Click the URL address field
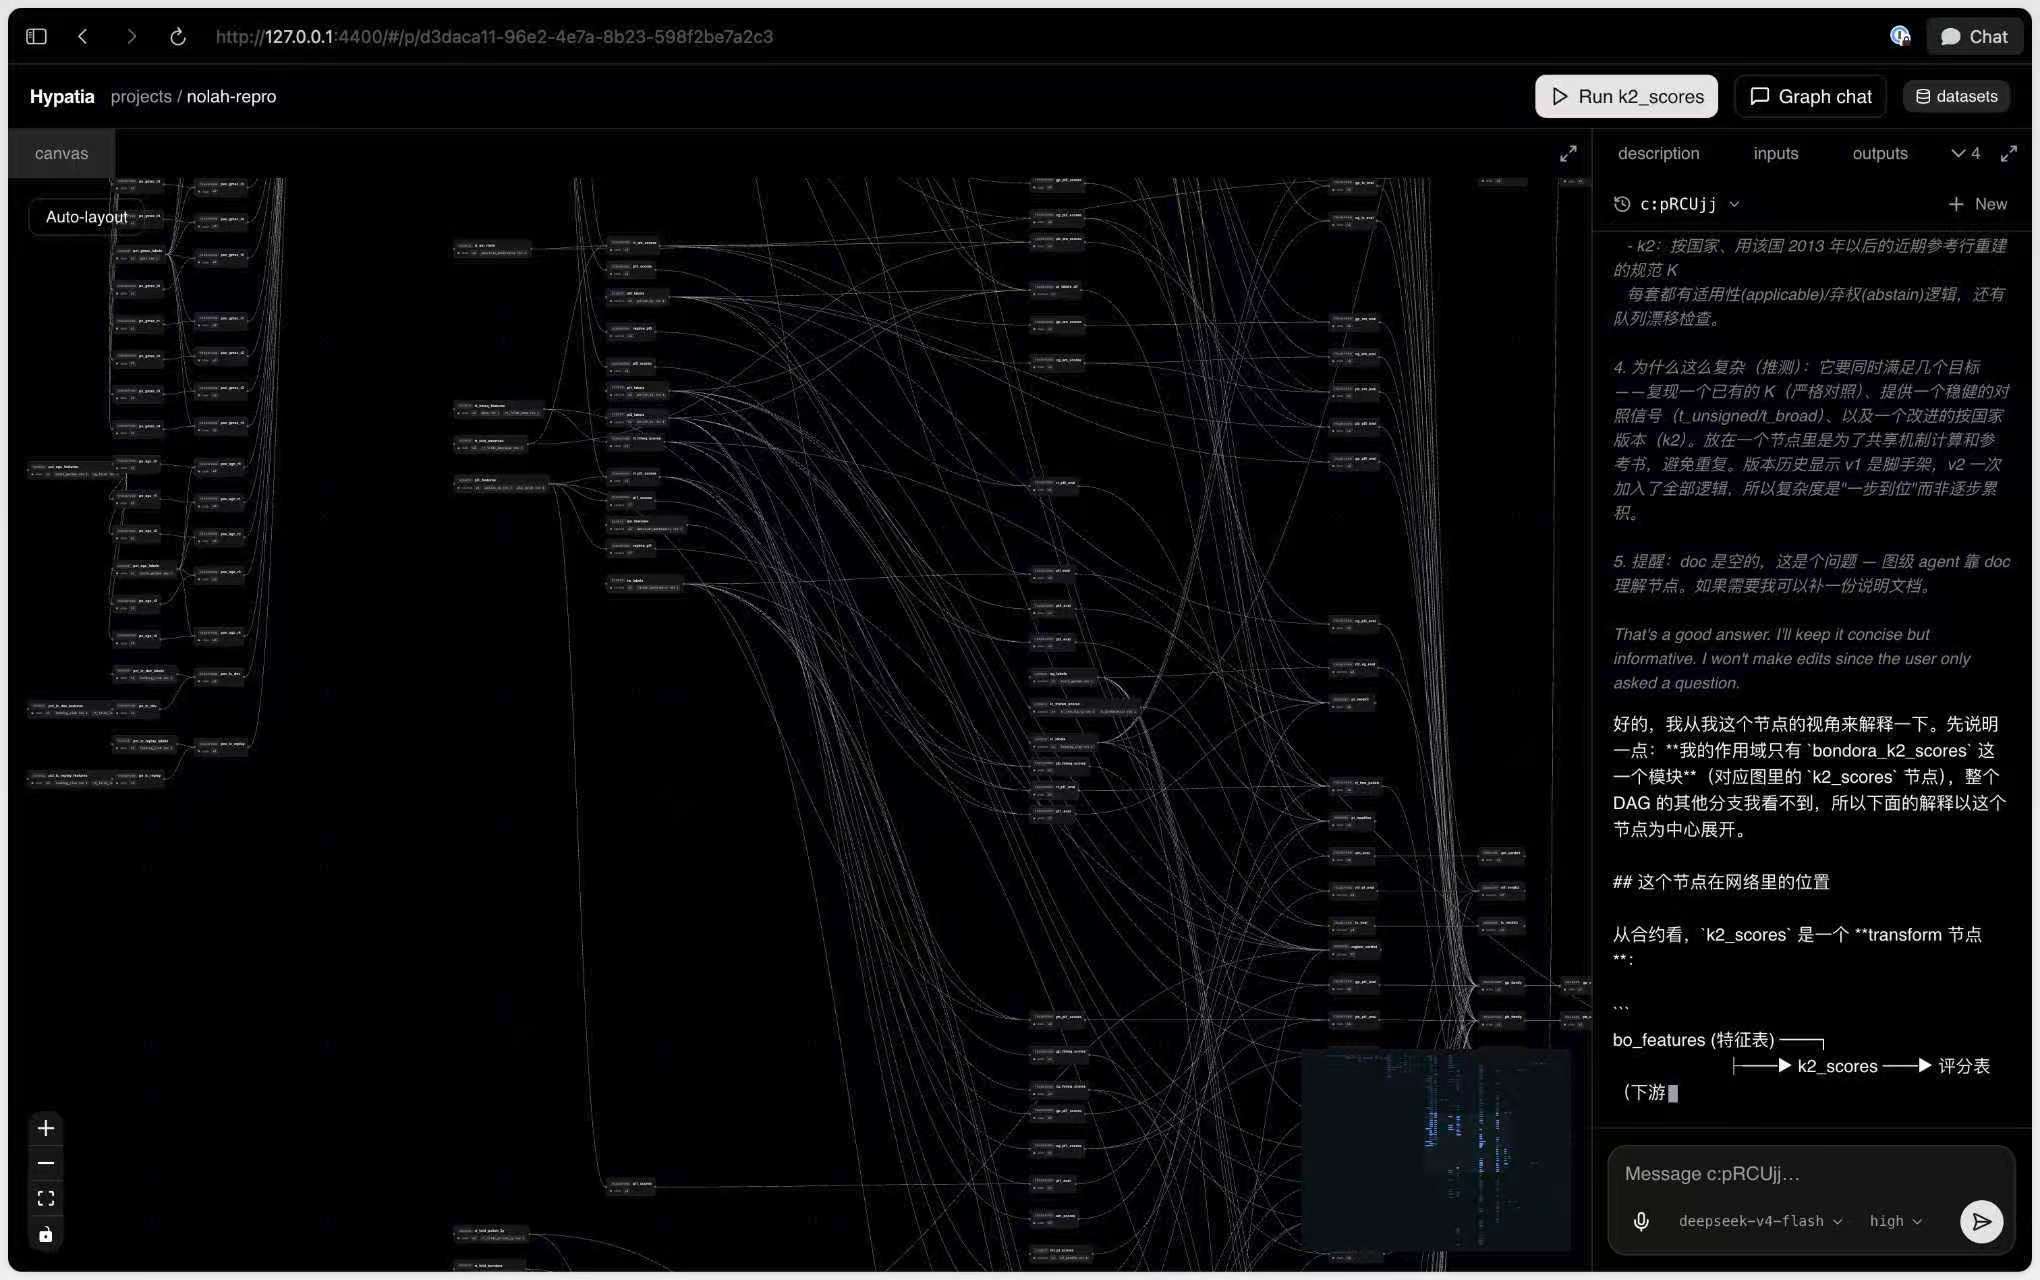Image resolution: width=2040 pixels, height=1280 pixels. (x=494, y=37)
